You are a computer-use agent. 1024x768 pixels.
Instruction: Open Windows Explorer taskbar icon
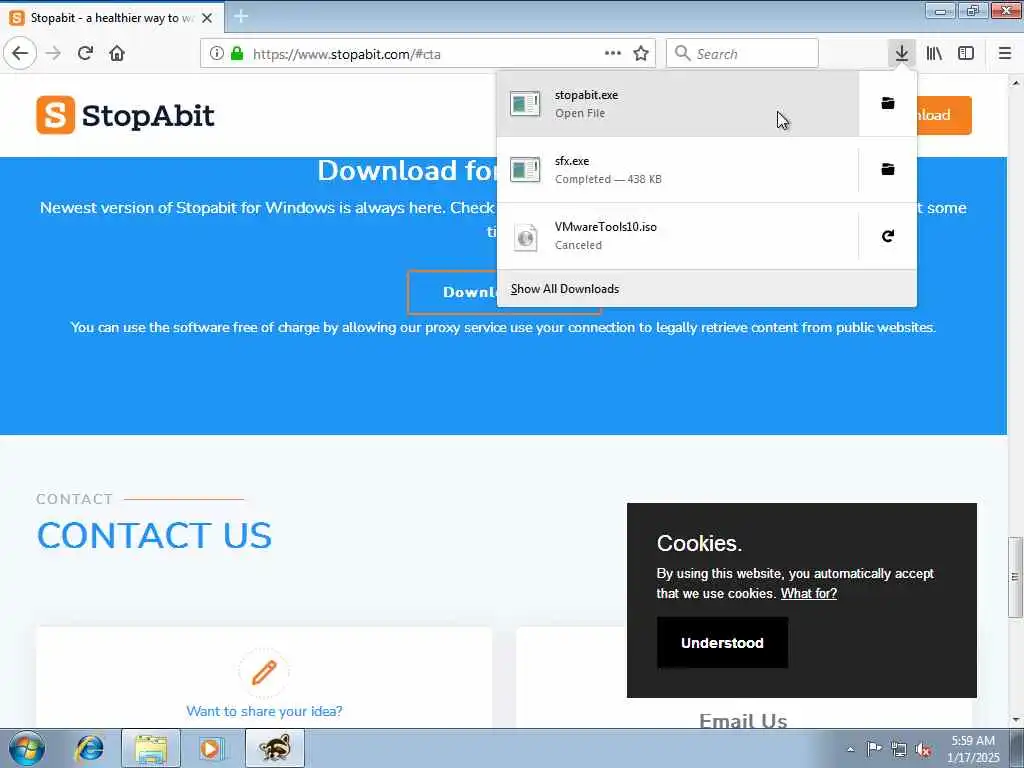151,748
